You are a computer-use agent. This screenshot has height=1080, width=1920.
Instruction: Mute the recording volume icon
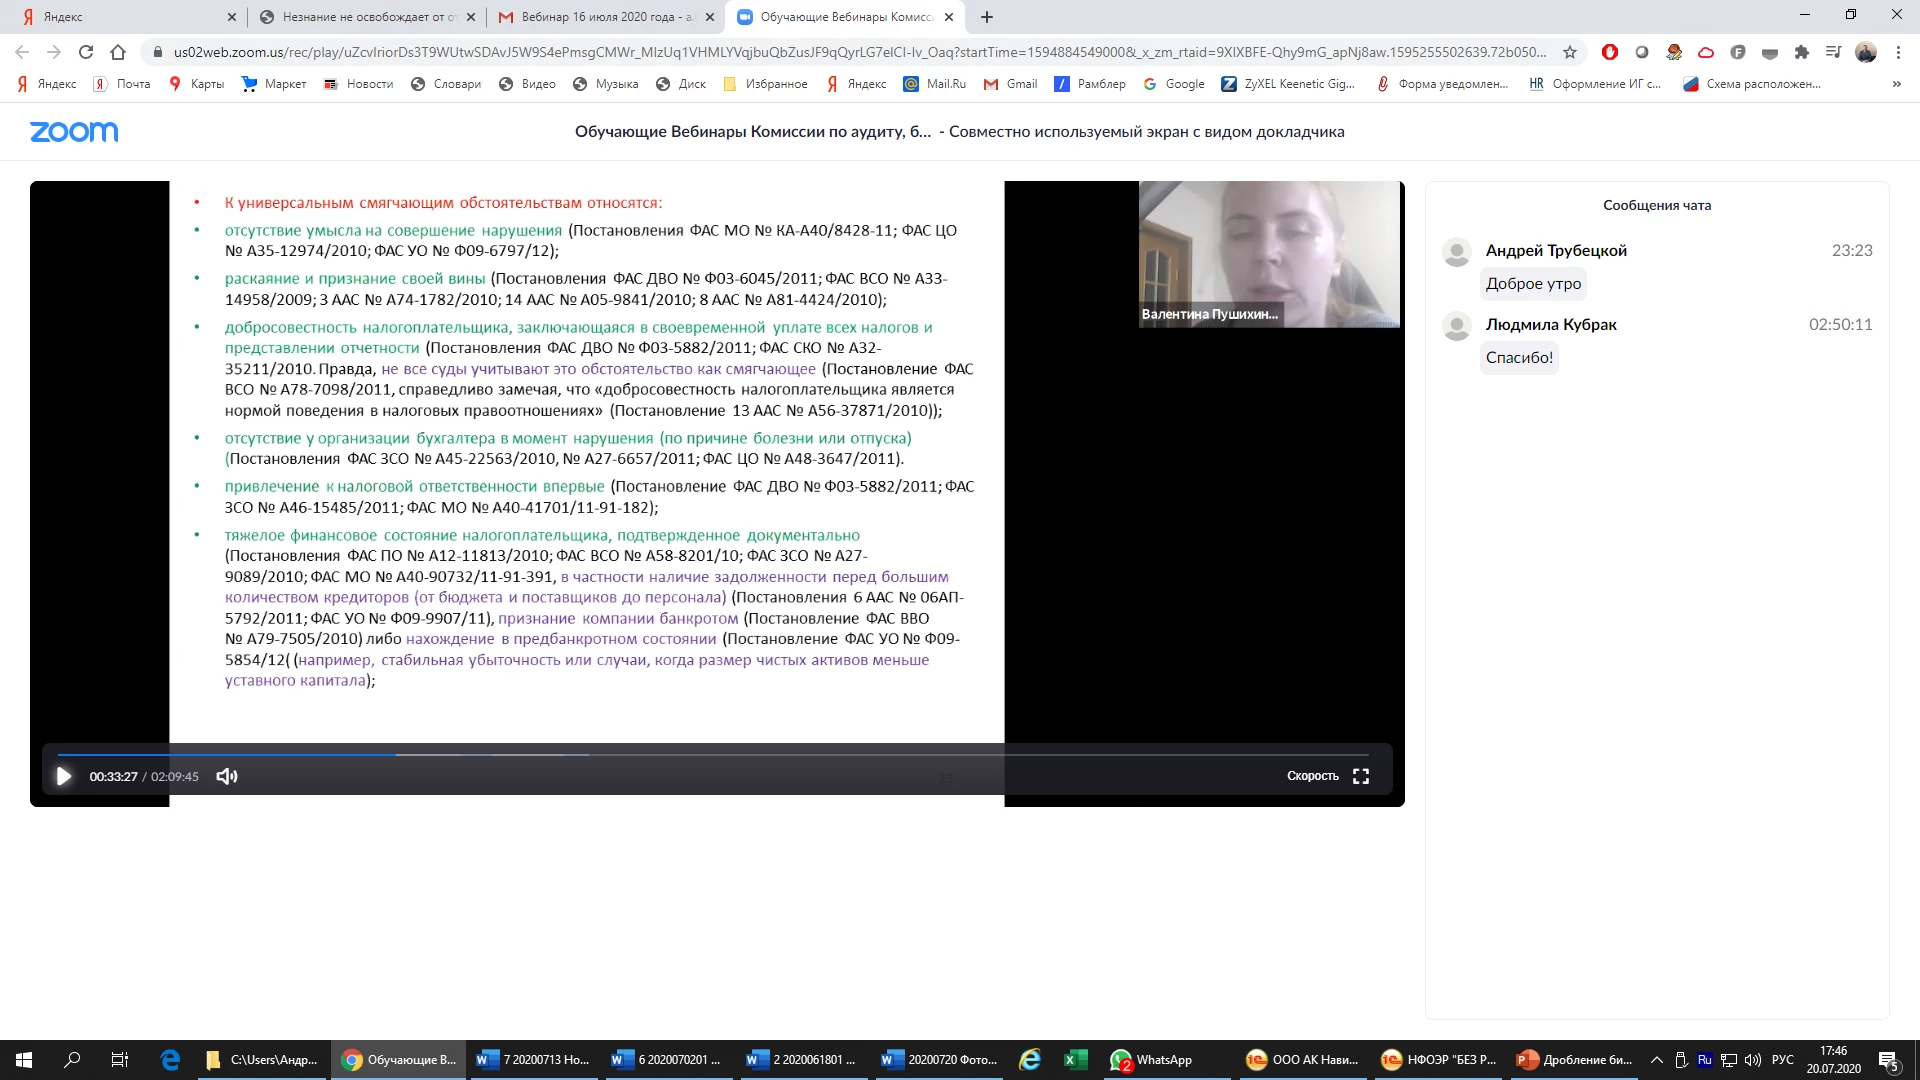227,776
